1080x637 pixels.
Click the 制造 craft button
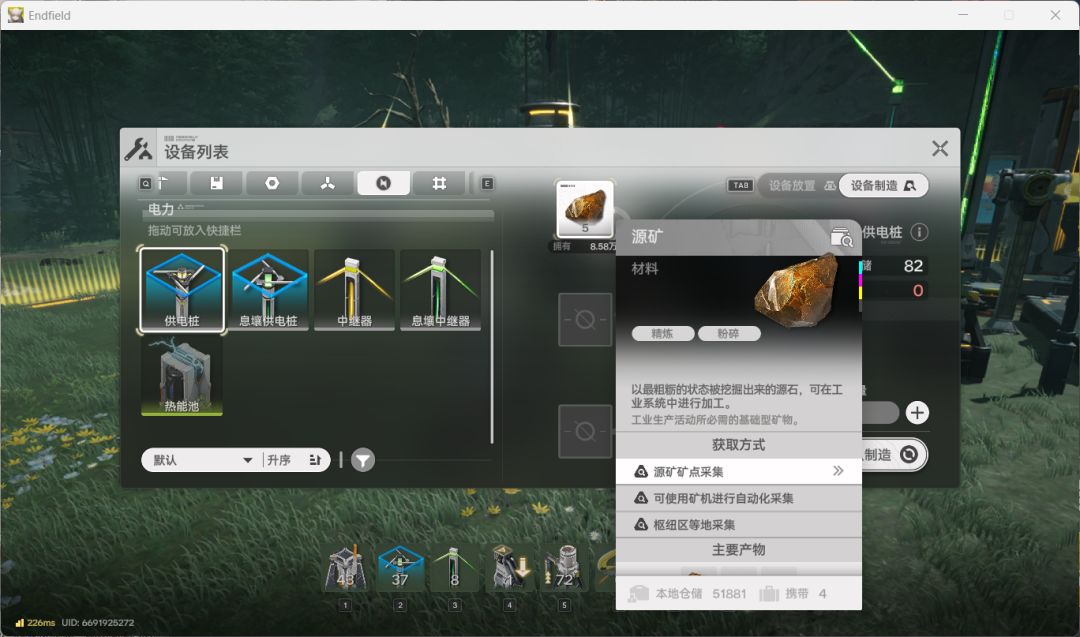pyautogui.click(x=893, y=455)
